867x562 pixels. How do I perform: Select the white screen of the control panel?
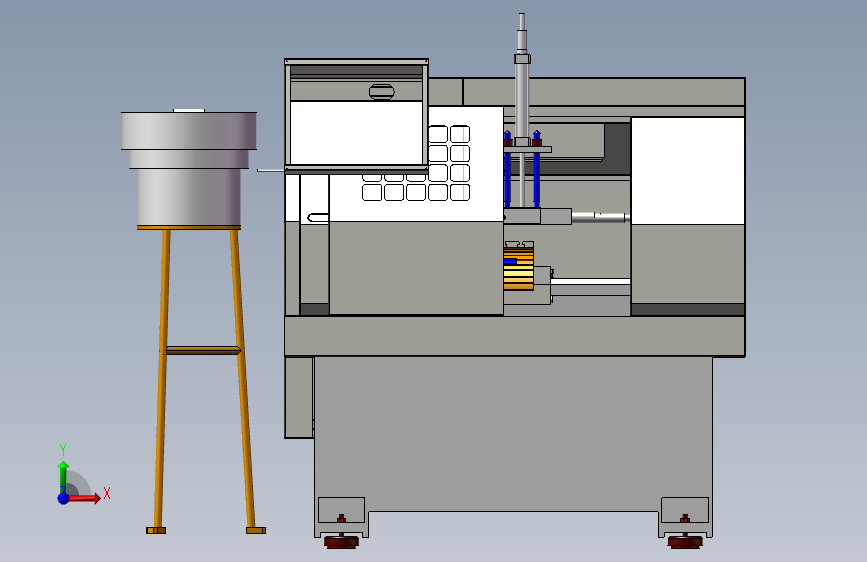coord(356,133)
